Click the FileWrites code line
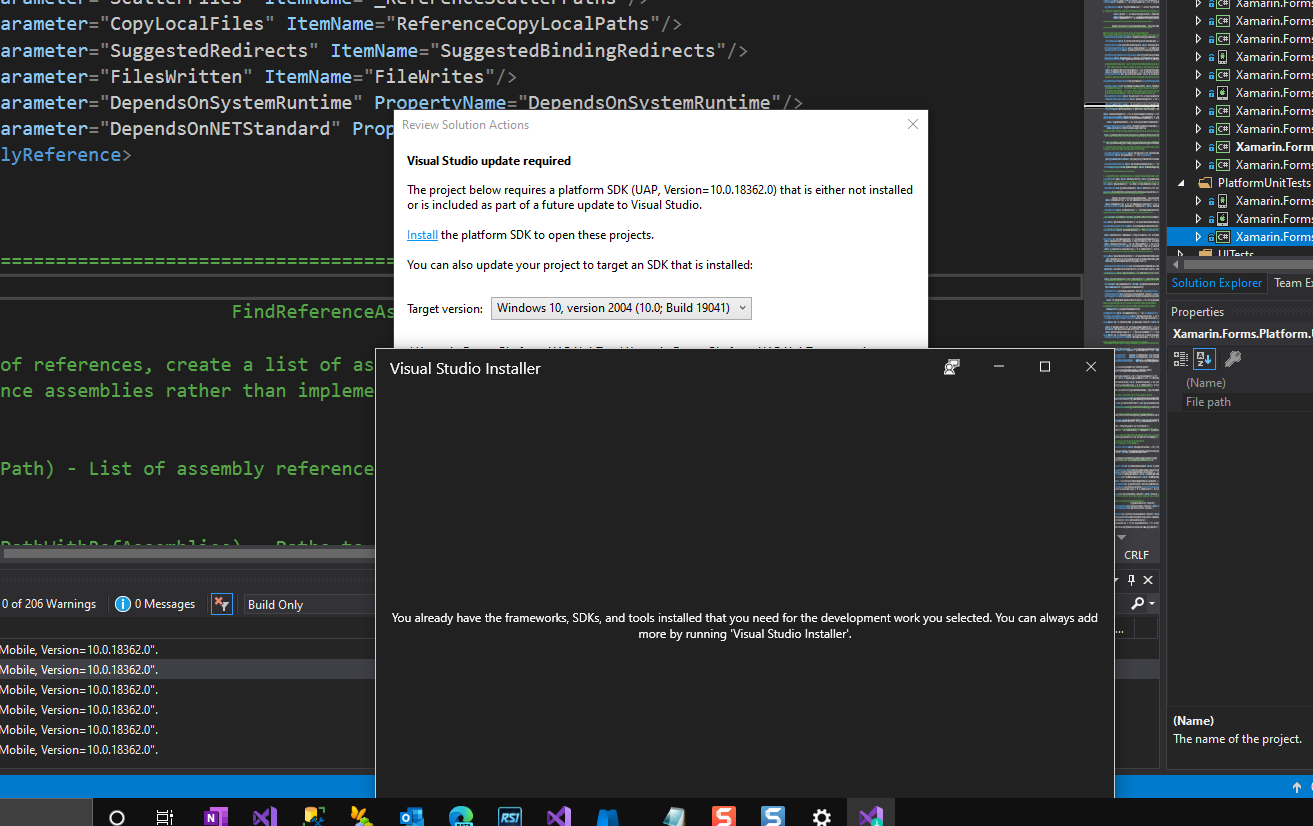The image size is (1313, 826). point(258,76)
